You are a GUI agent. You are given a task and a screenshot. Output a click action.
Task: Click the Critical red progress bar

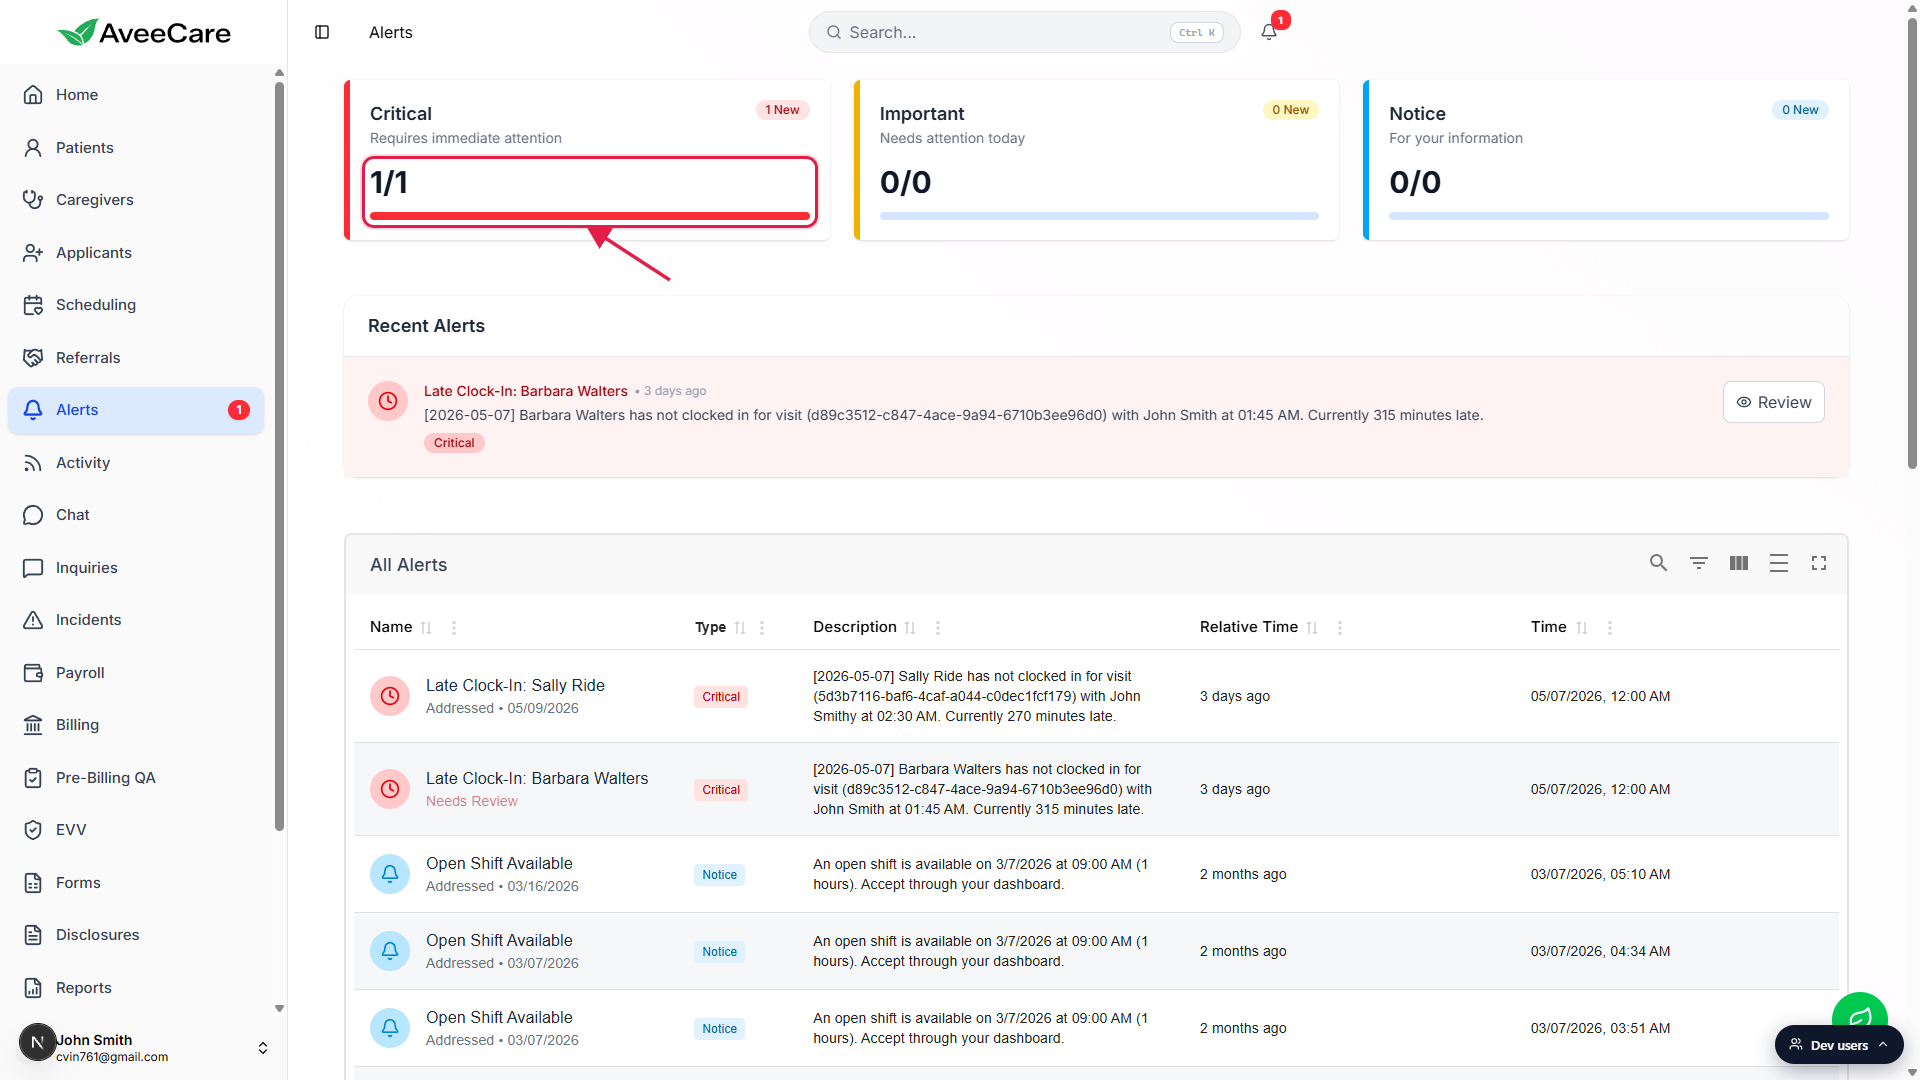tap(589, 216)
